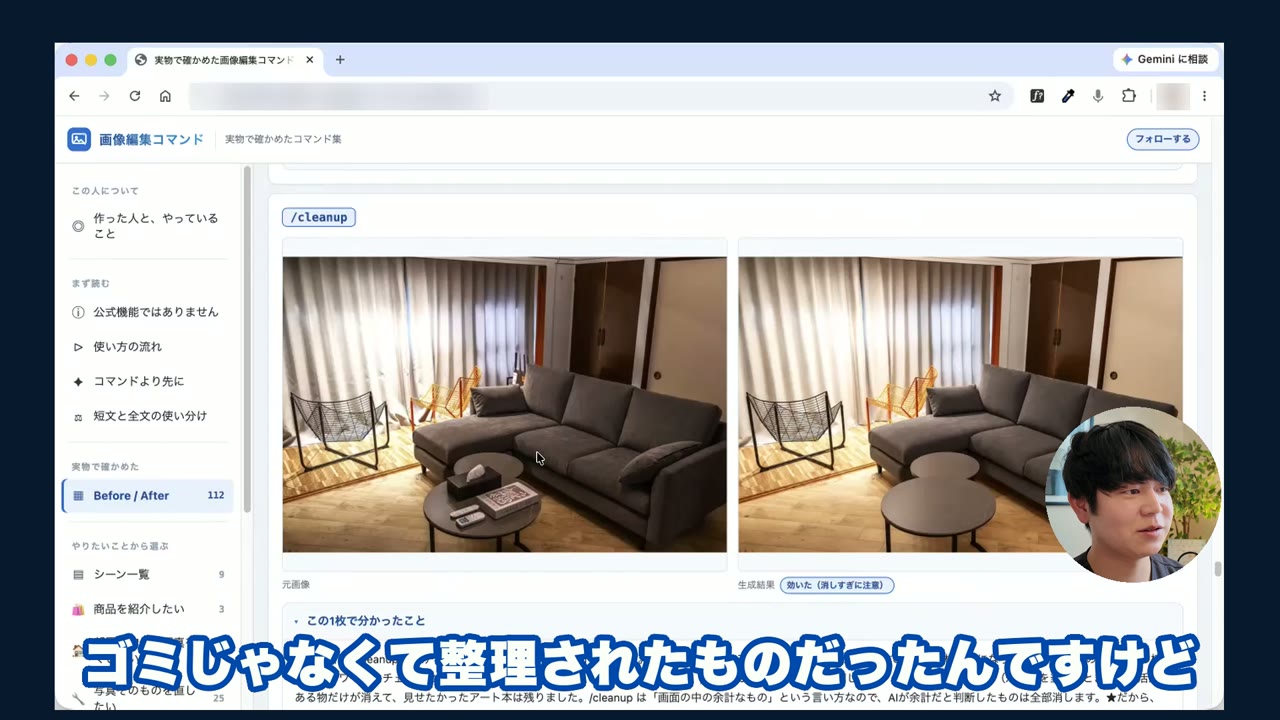This screenshot has height=720, width=1280.
Task: Click the sidebar vertical scrollbar
Action: point(248,340)
